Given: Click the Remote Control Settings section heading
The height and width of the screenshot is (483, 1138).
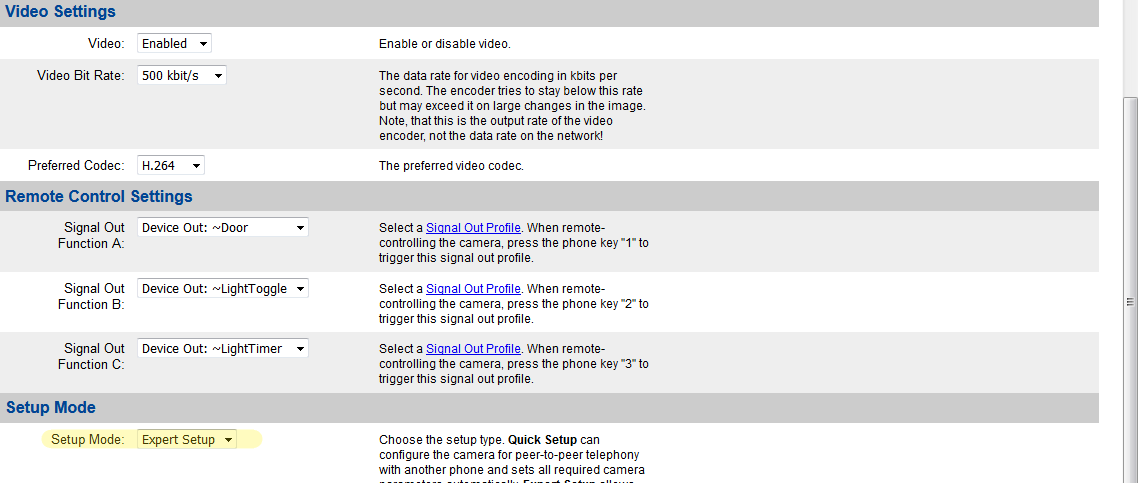Looking at the screenshot, I should click(99, 196).
